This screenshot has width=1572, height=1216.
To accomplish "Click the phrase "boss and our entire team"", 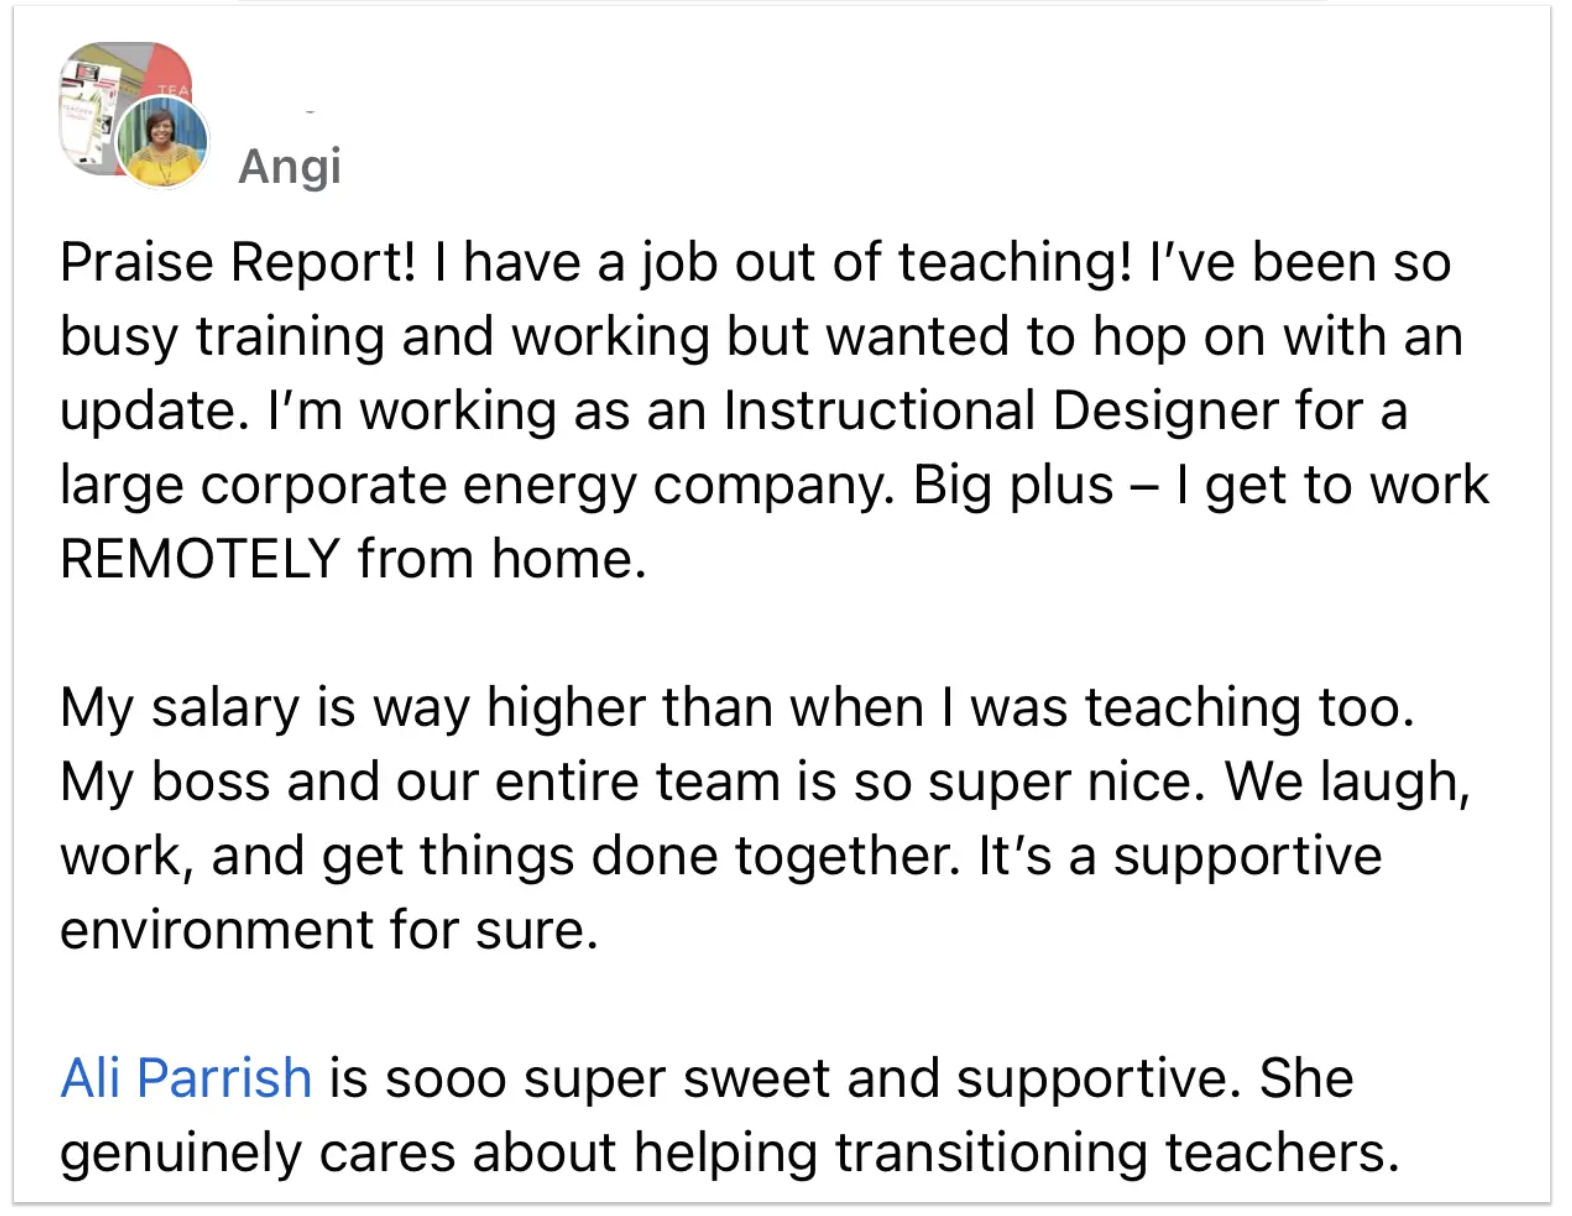I will pyautogui.click(x=465, y=781).
